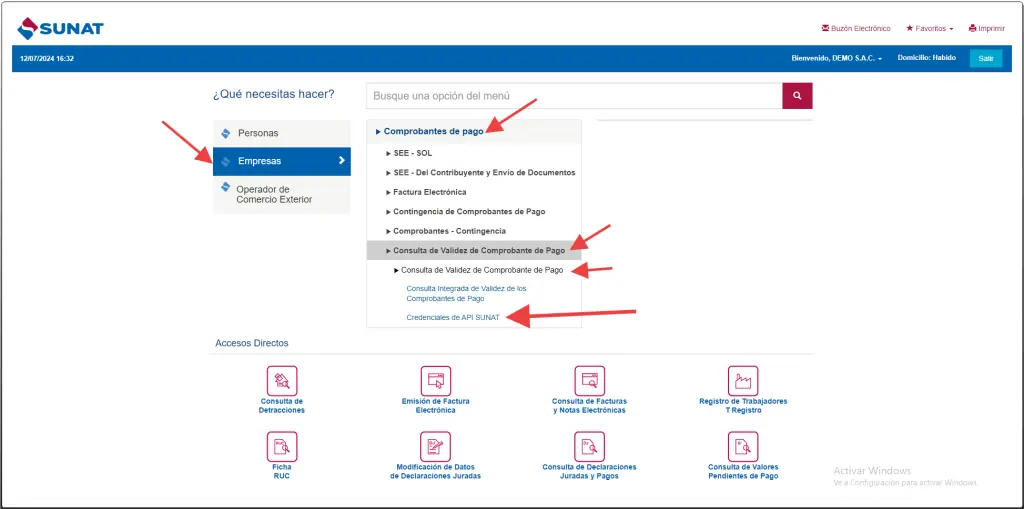Open Consulta Integrada de Validez de Comprobantes
This screenshot has width=1024, height=509.
[466, 293]
